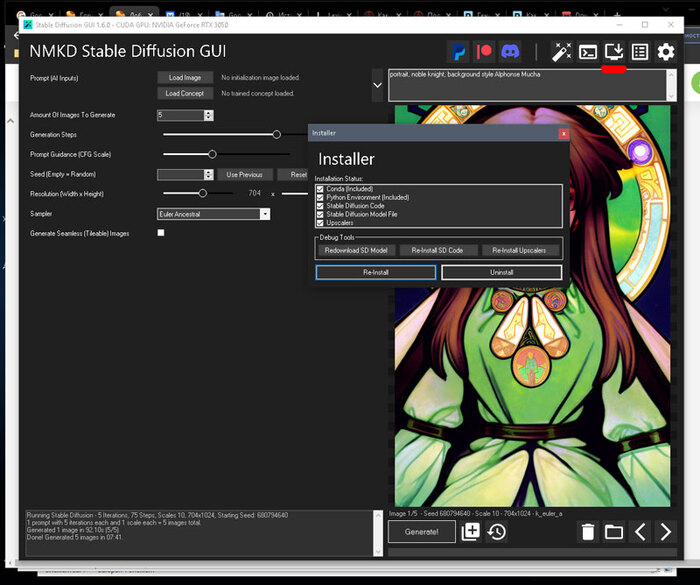Open the prompt history clock icon
This screenshot has width=700, height=585.
497,532
